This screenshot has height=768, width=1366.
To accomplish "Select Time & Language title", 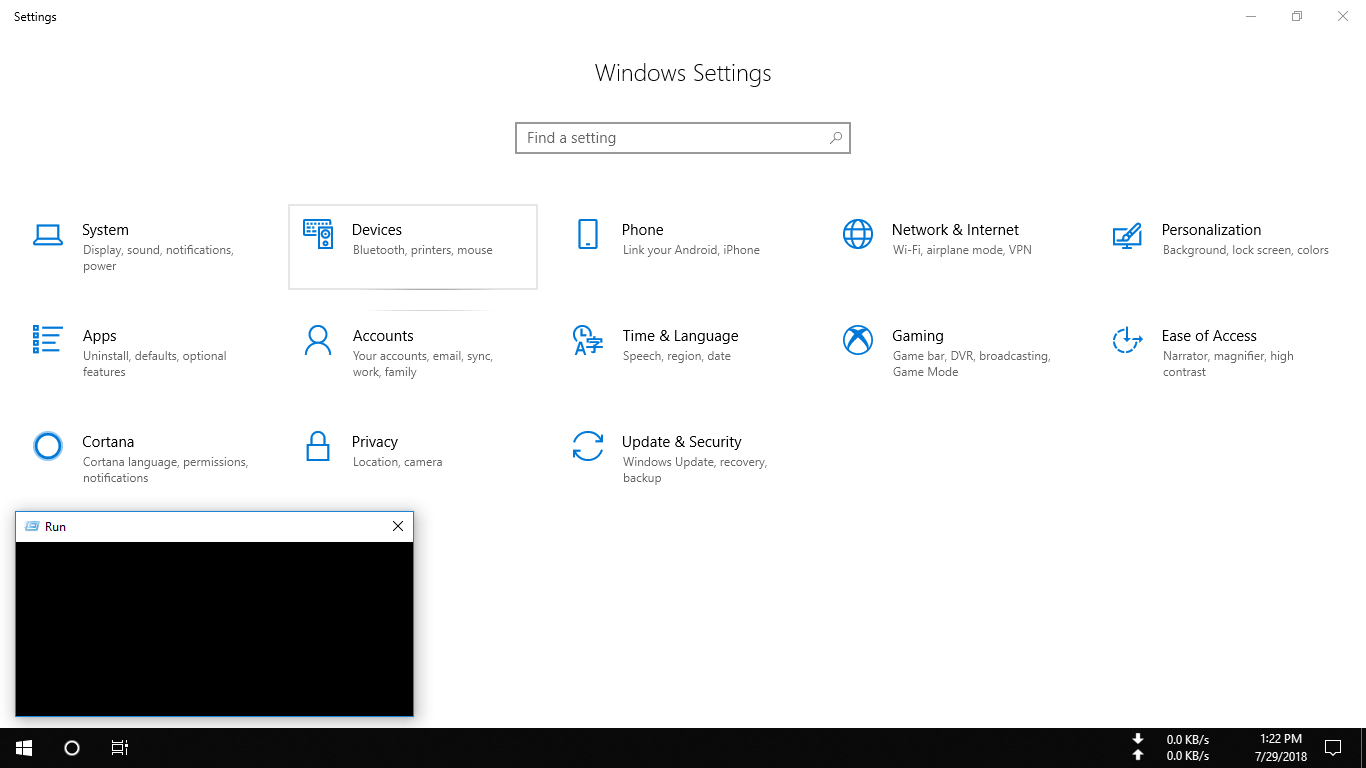I will click(x=680, y=336).
